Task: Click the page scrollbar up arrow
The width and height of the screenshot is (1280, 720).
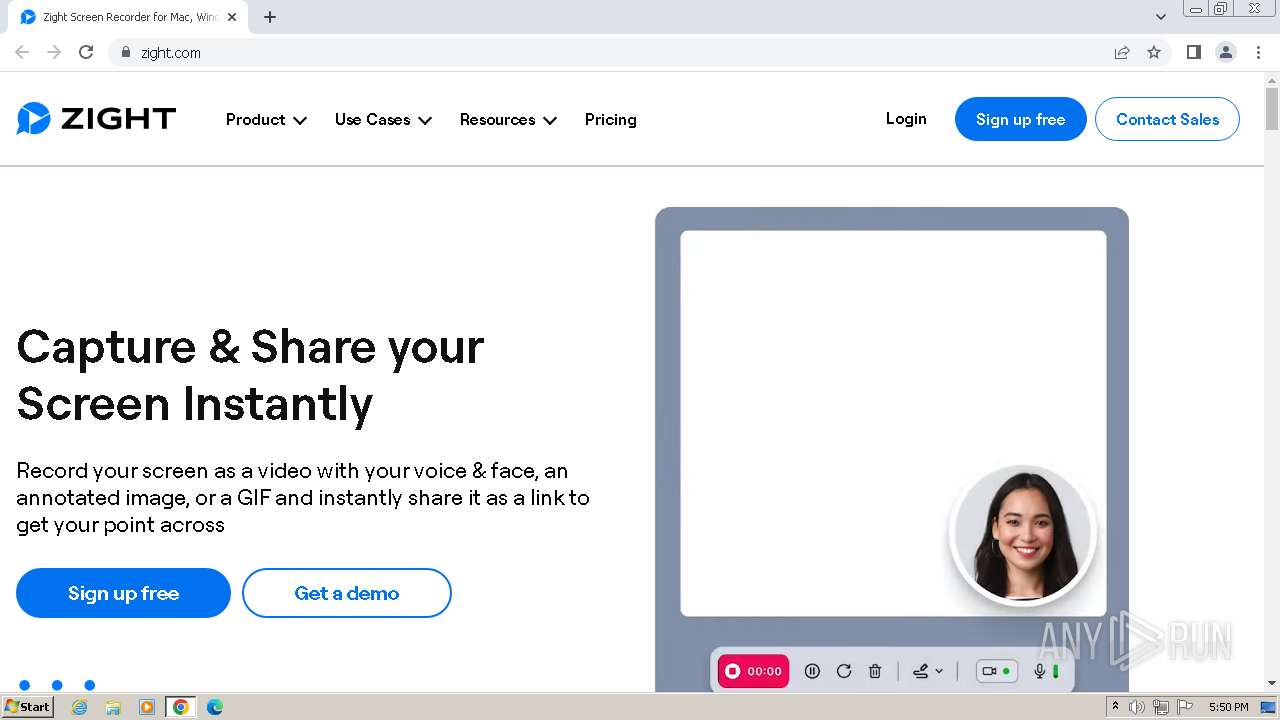Action: 1272,79
